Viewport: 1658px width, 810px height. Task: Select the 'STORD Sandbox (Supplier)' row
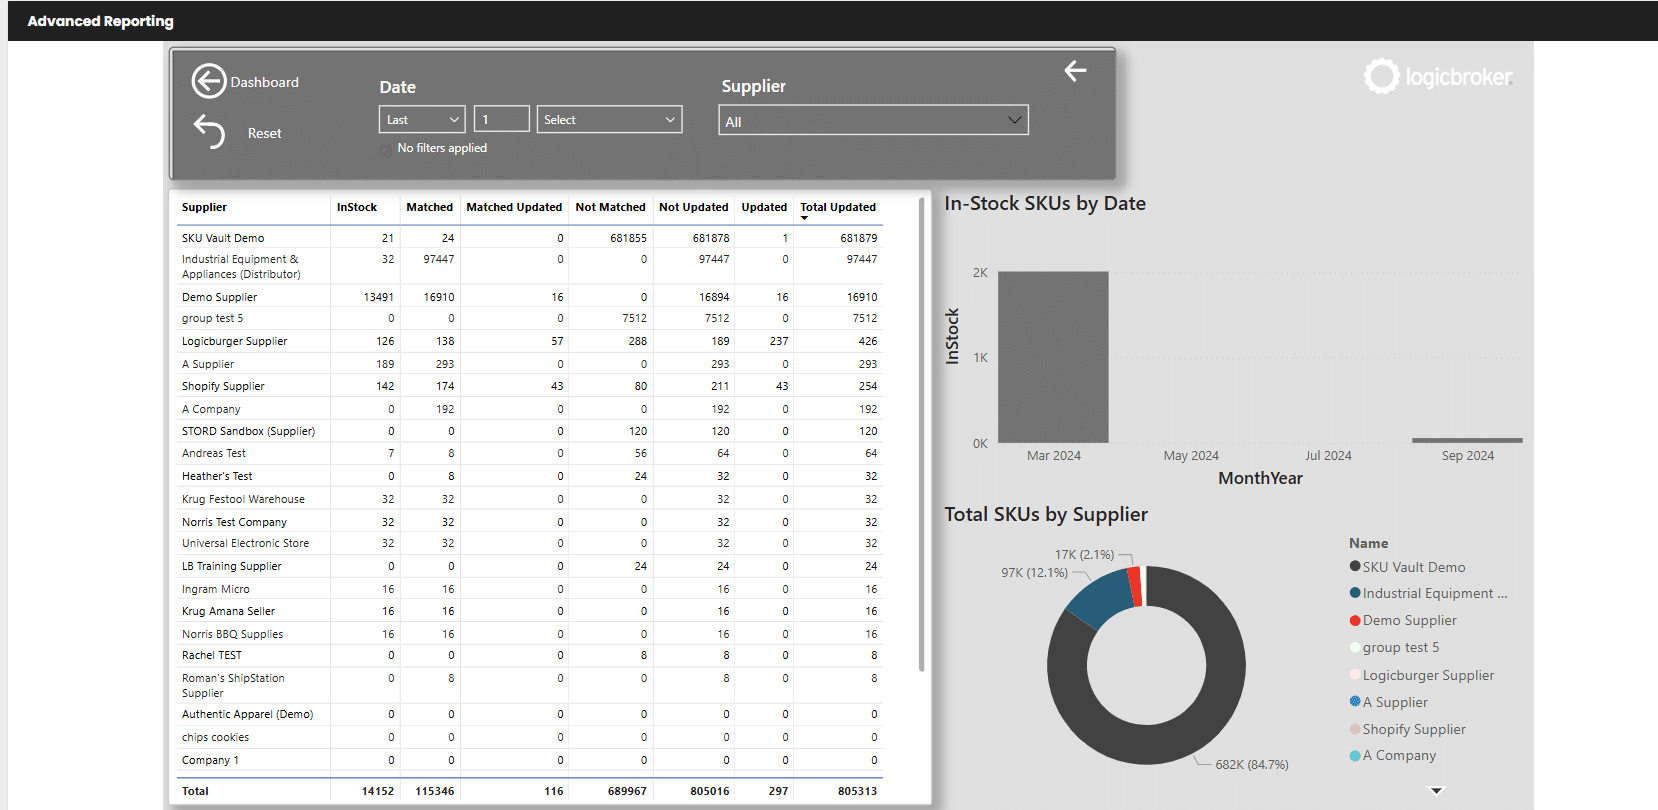click(530, 431)
